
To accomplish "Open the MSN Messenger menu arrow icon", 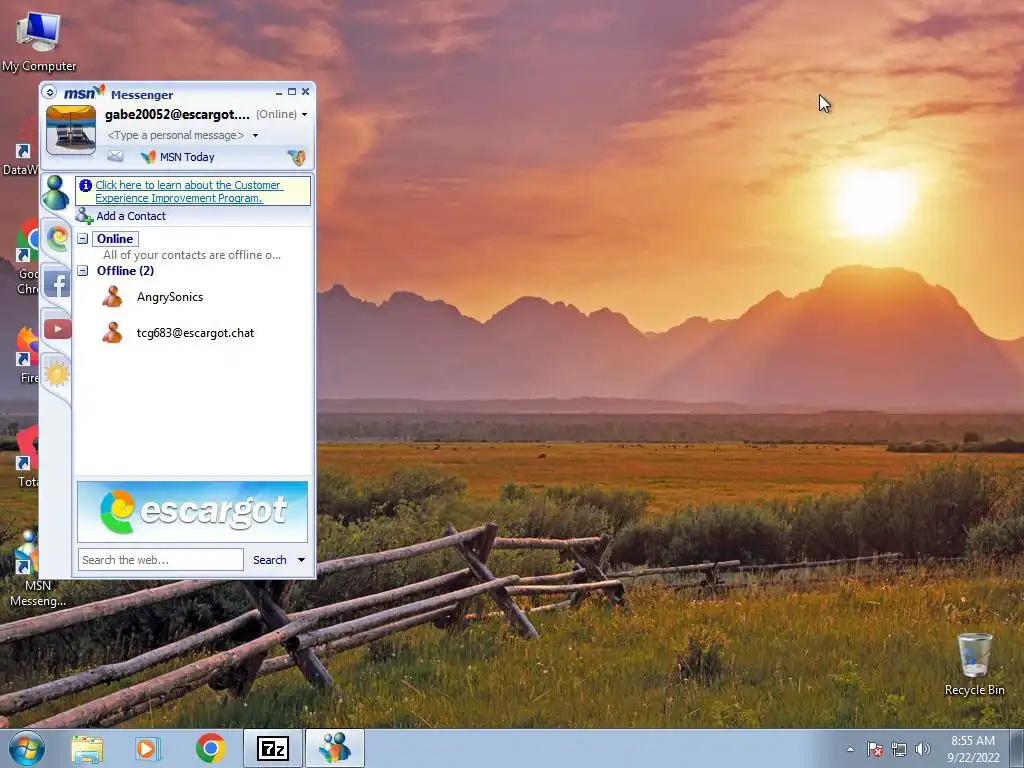I will click(50, 93).
